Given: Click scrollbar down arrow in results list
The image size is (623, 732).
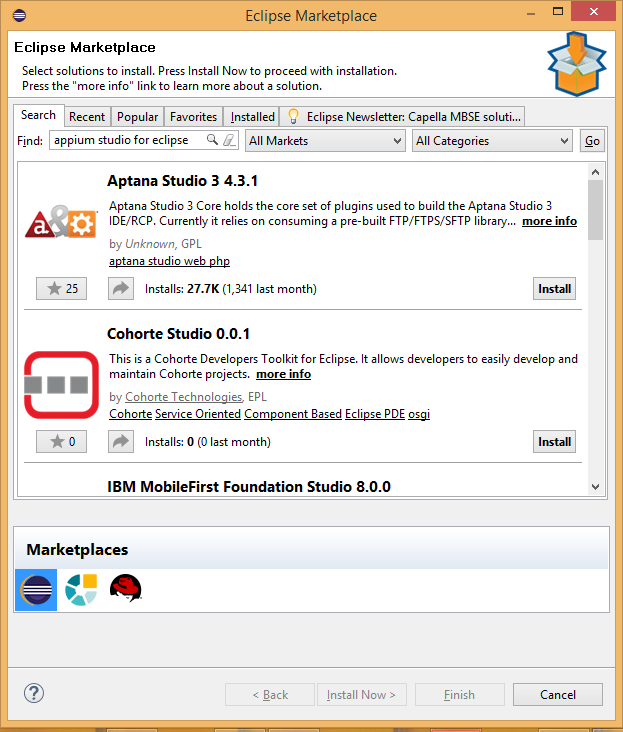Looking at the screenshot, I should pyautogui.click(x=595, y=487).
